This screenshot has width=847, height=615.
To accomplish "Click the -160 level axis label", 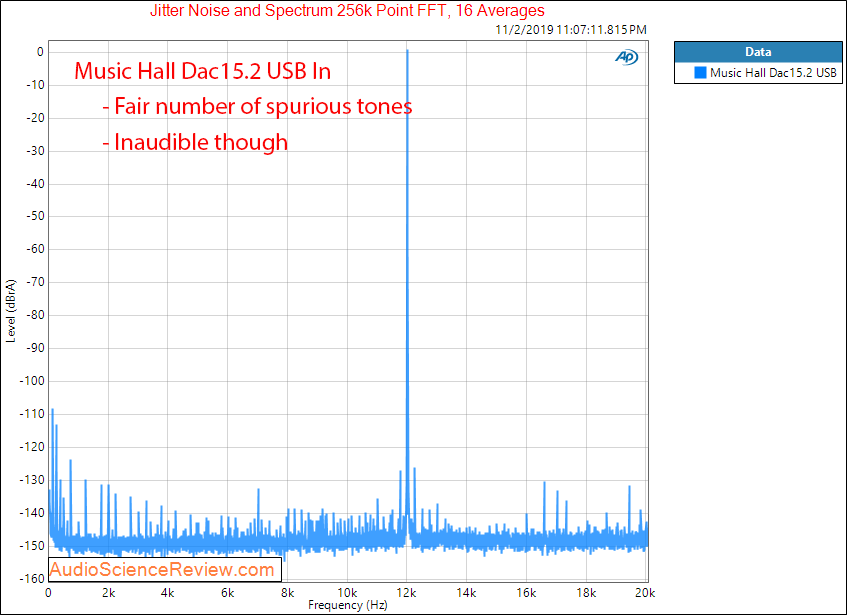I will (x=32, y=579).
